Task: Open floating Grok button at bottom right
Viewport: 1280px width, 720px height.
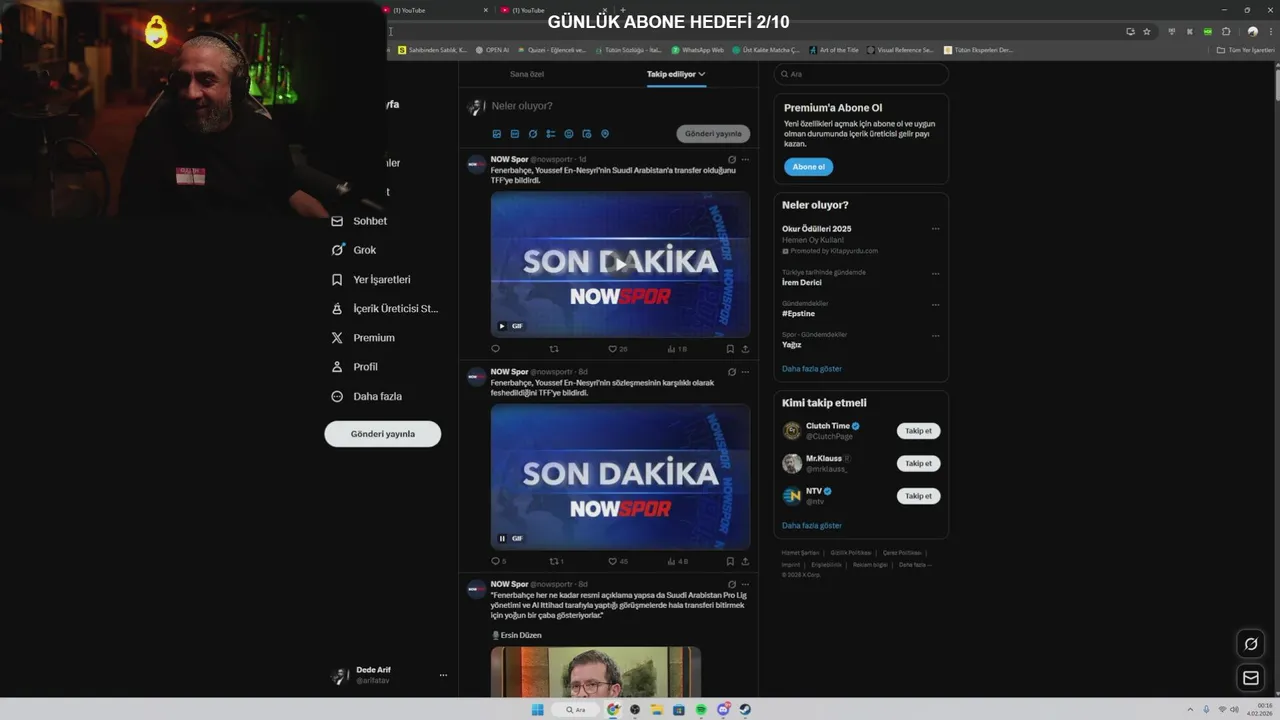Action: pyautogui.click(x=1250, y=644)
